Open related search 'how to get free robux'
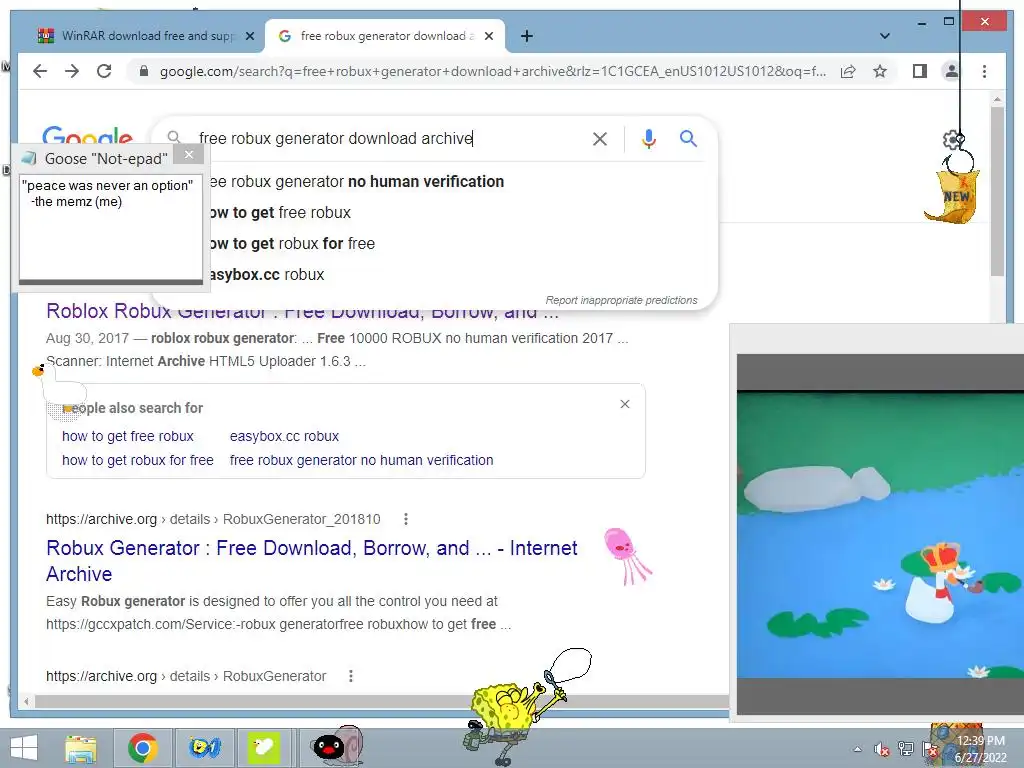The image size is (1024, 768). click(x=128, y=436)
